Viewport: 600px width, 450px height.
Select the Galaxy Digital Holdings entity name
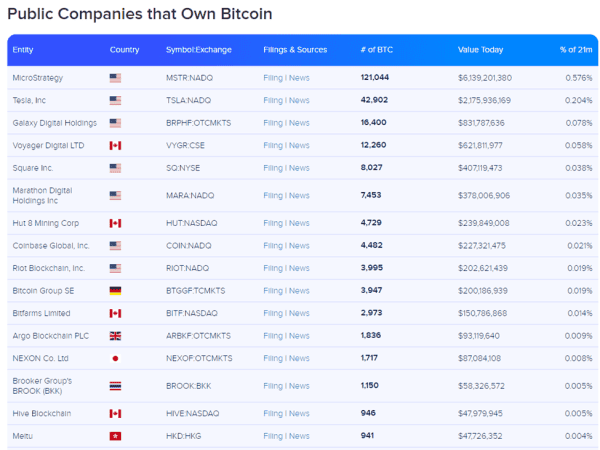coord(54,123)
